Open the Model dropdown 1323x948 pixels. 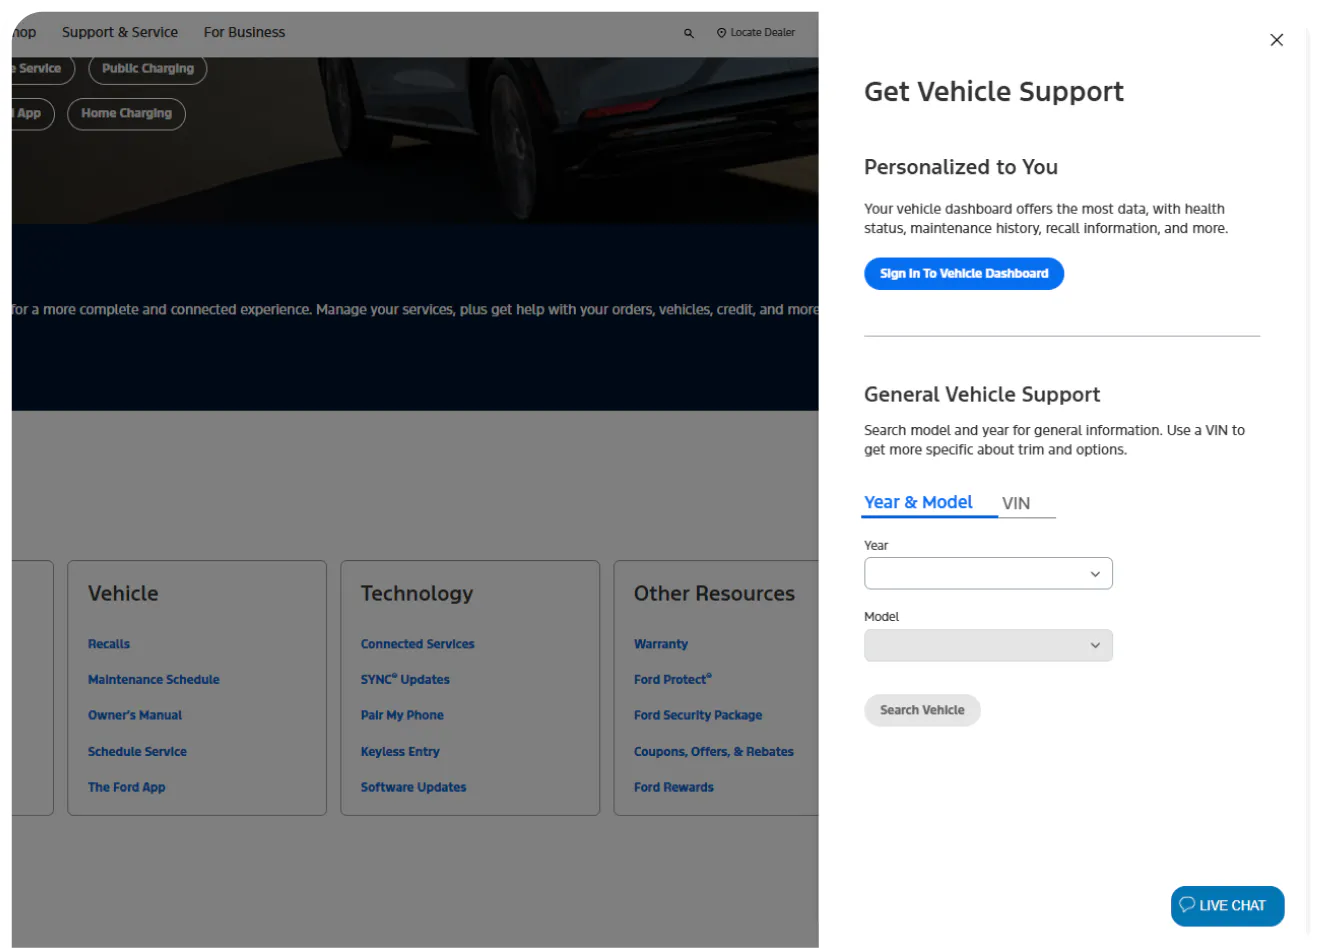[x=988, y=645]
